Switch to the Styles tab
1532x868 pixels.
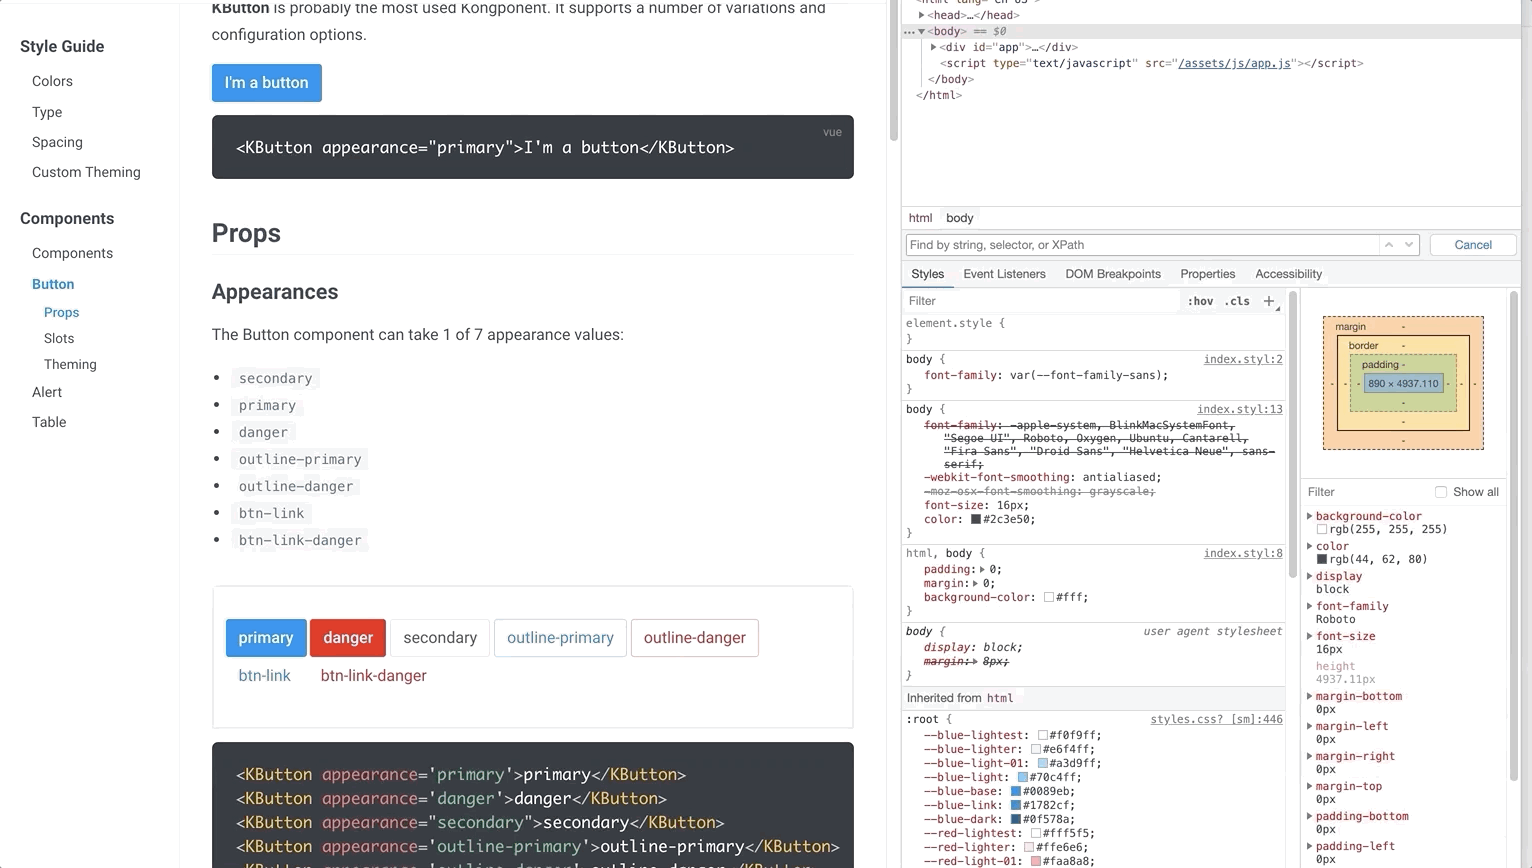[927, 274]
